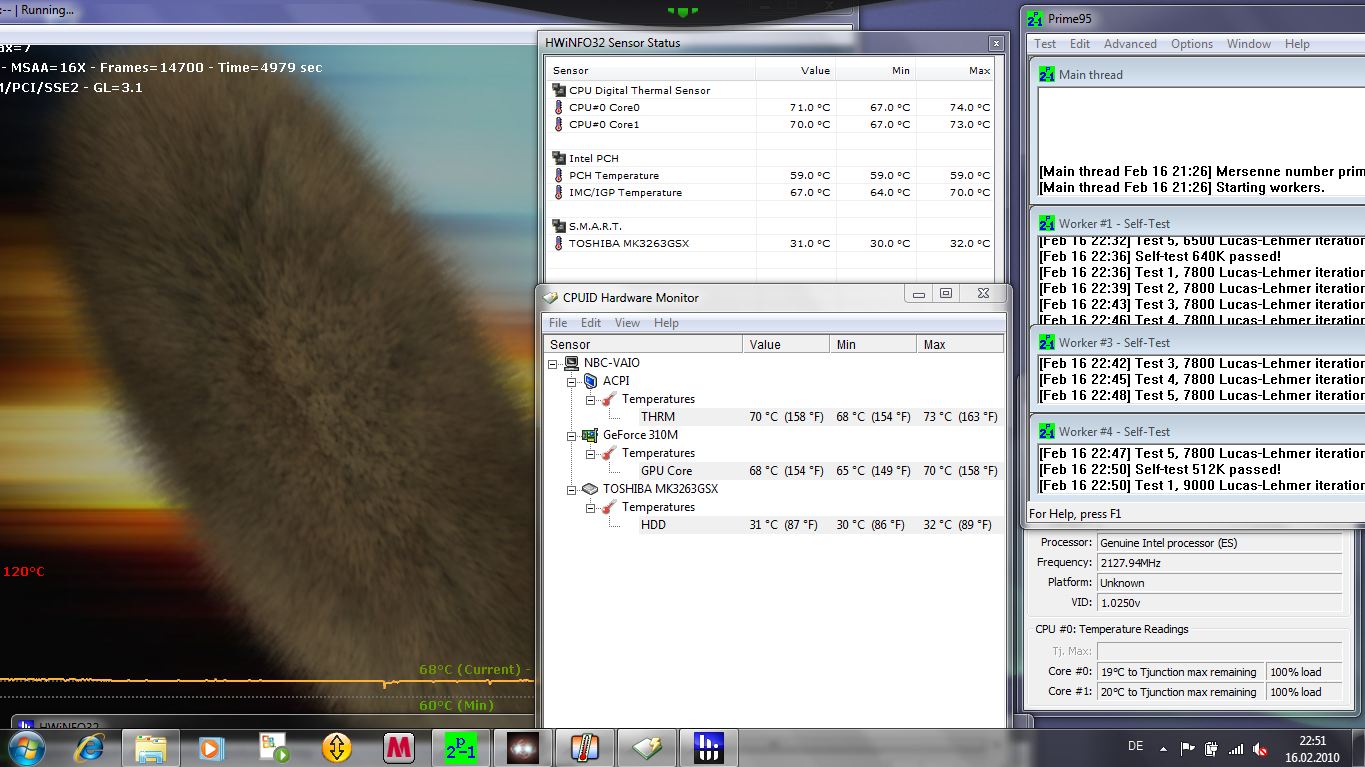Select the CPU#0 Core1 sensor row
1365x767 pixels.
pyautogui.click(x=771, y=124)
